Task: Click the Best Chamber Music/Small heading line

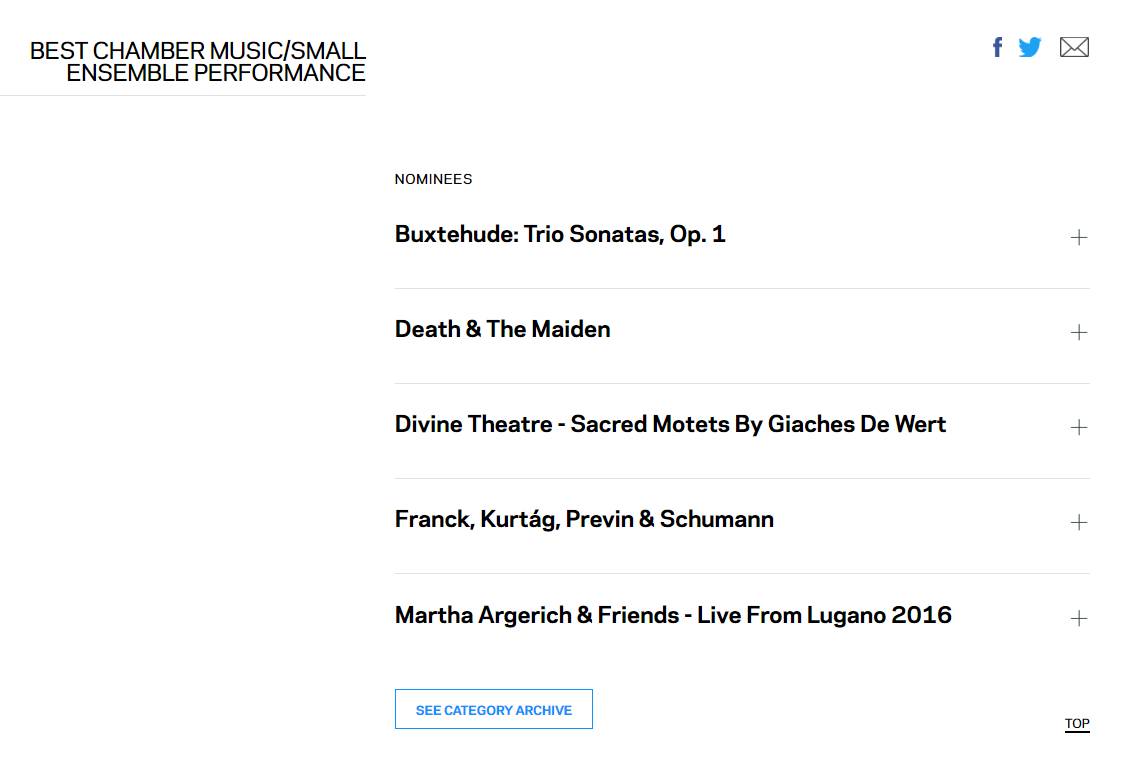Action: point(197,51)
